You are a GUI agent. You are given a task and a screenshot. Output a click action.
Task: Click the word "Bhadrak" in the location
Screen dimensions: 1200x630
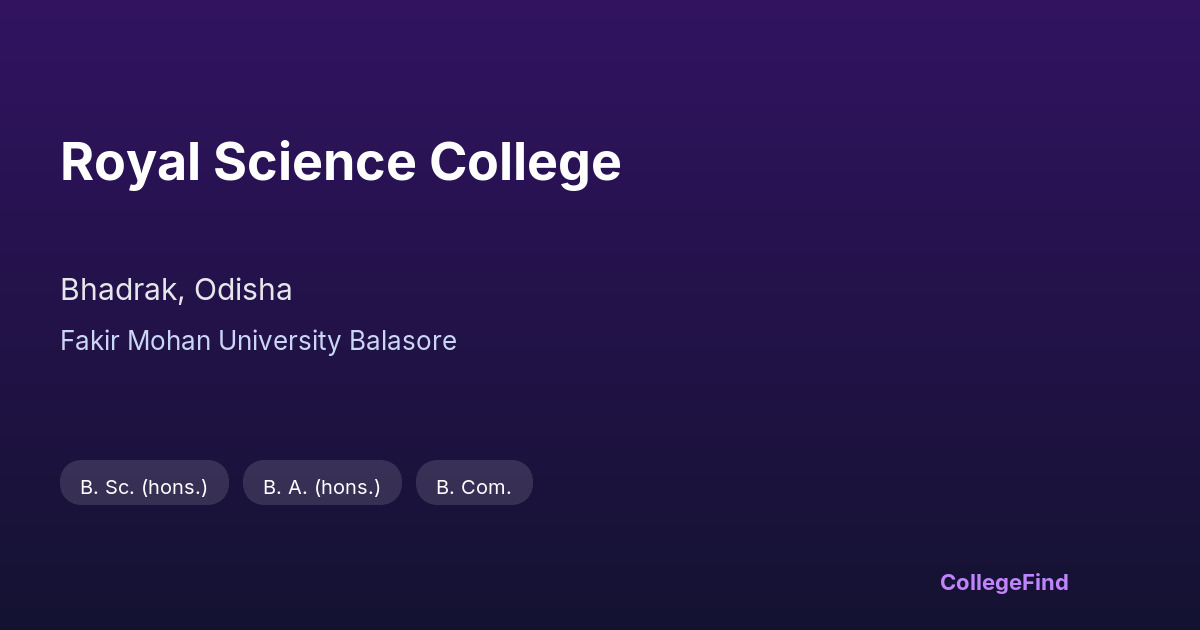coord(120,290)
